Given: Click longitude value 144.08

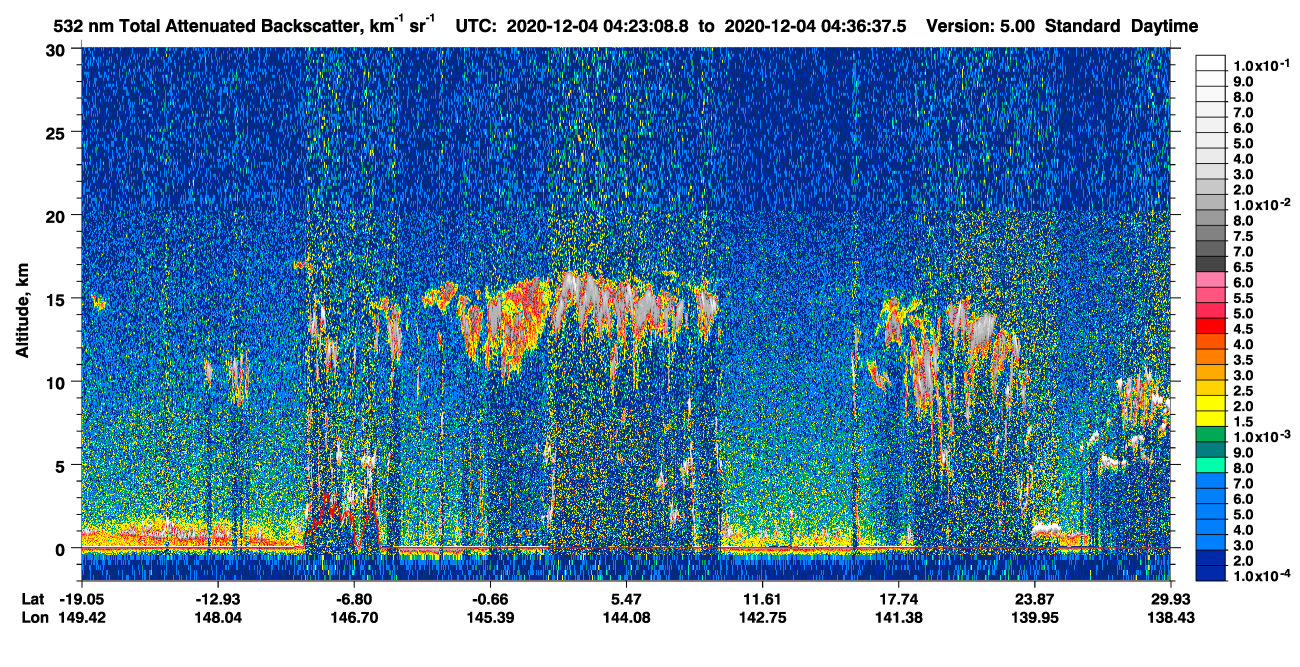Looking at the screenshot, I should [626, 617].
